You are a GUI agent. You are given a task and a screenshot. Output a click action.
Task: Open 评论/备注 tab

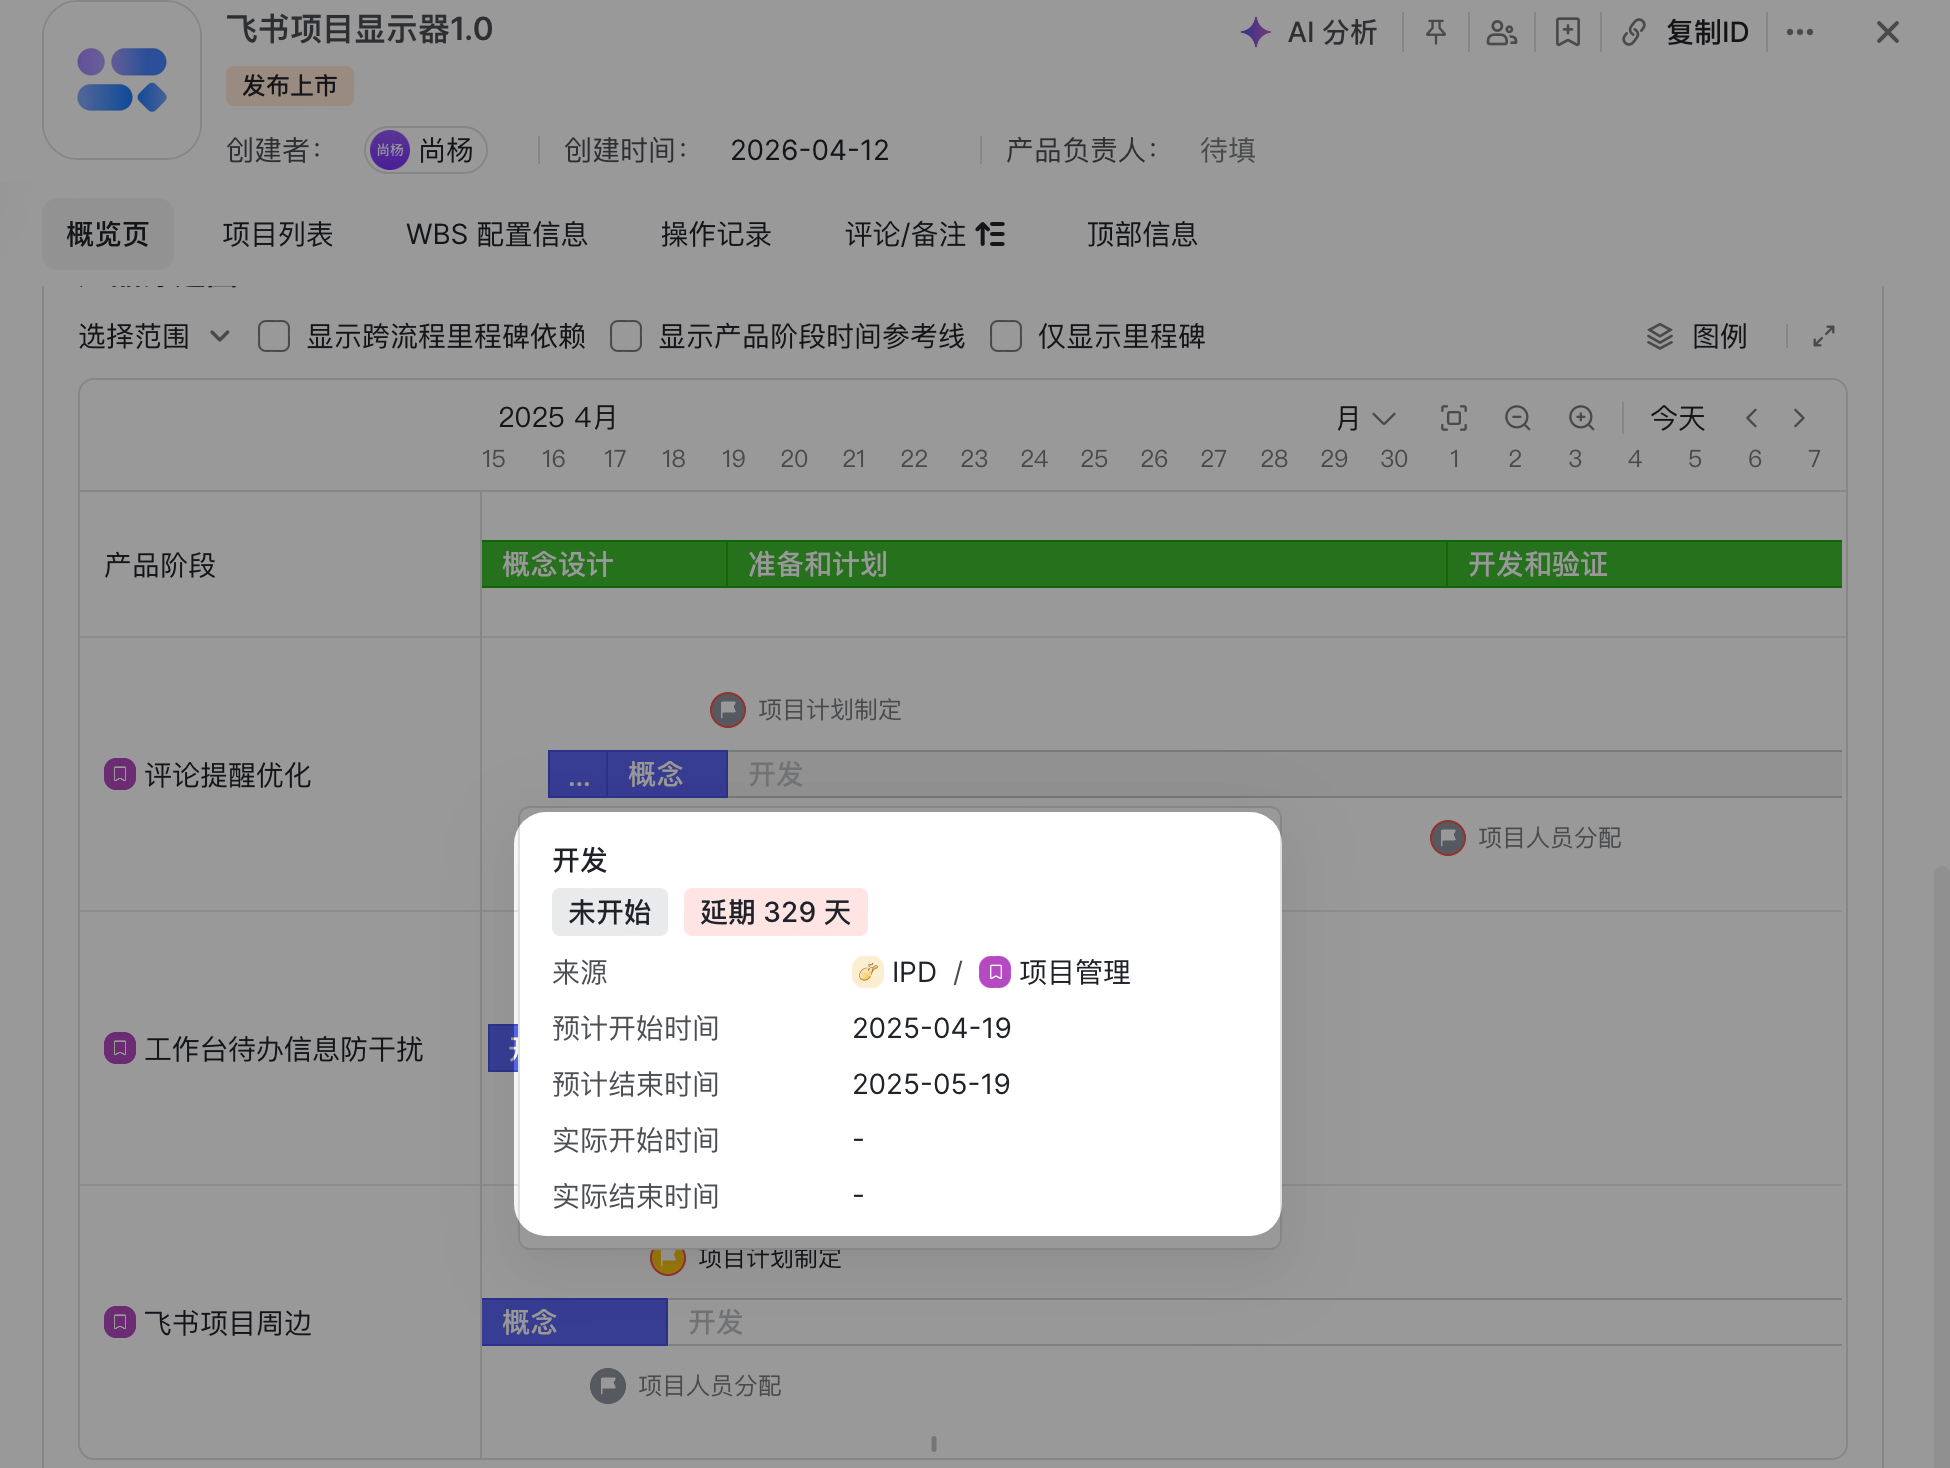[x=925, y=234]
